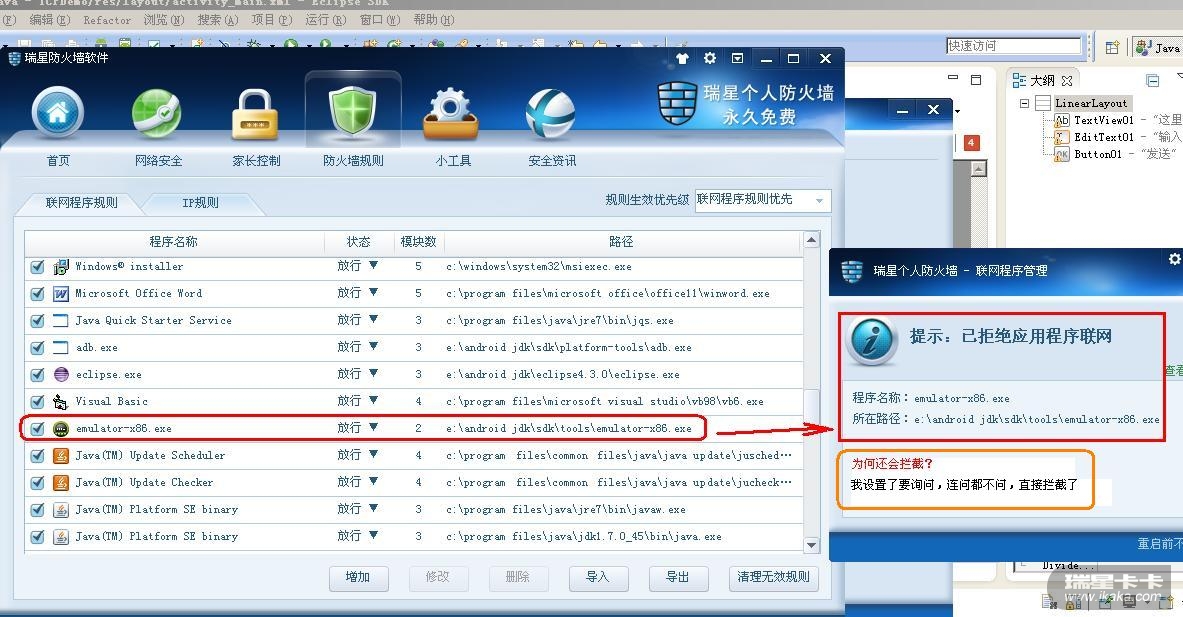Open status dropdown for adb.exe

(373, 346)
